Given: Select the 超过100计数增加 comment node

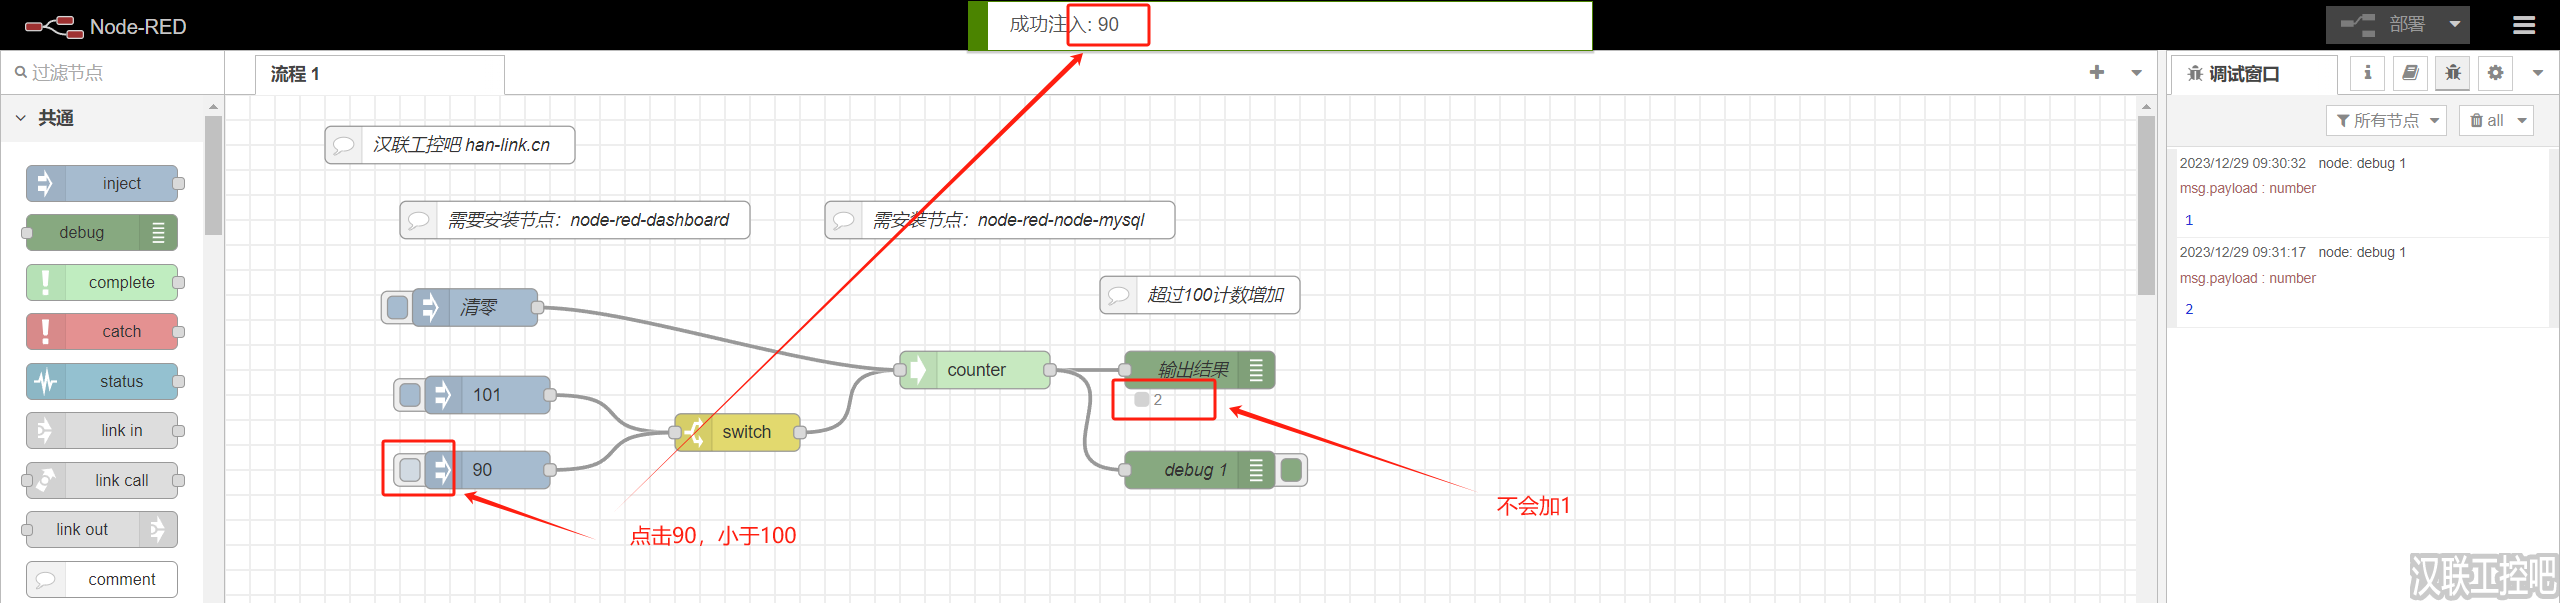Looking at the screenshot, I should pos(1200,295).
